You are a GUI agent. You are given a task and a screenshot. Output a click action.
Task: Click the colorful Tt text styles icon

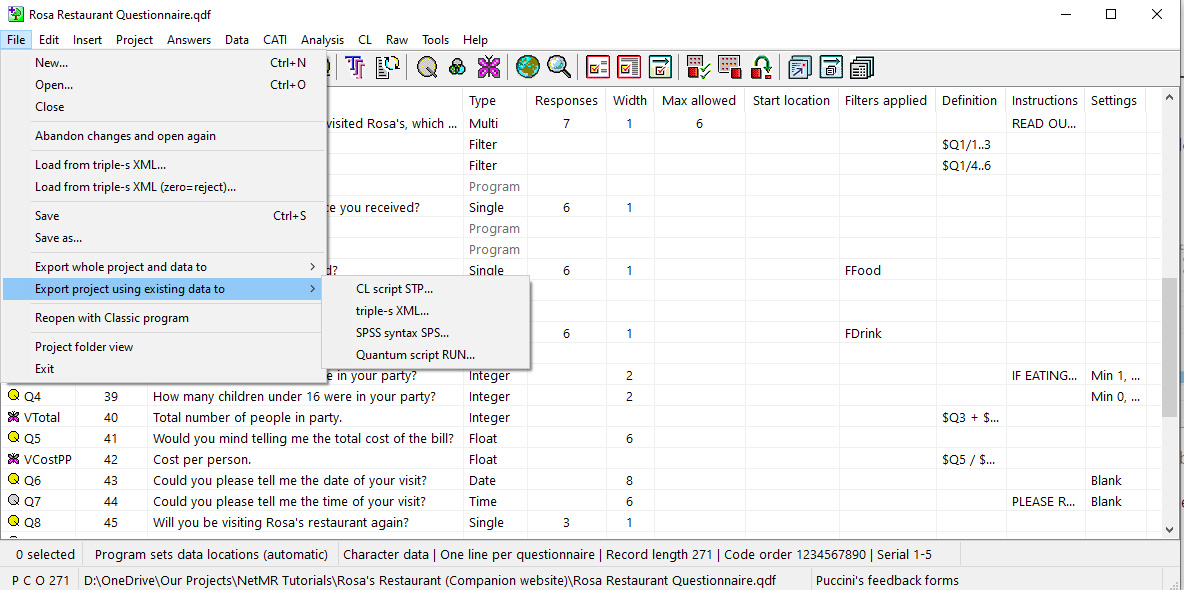[x=355, y=67]
